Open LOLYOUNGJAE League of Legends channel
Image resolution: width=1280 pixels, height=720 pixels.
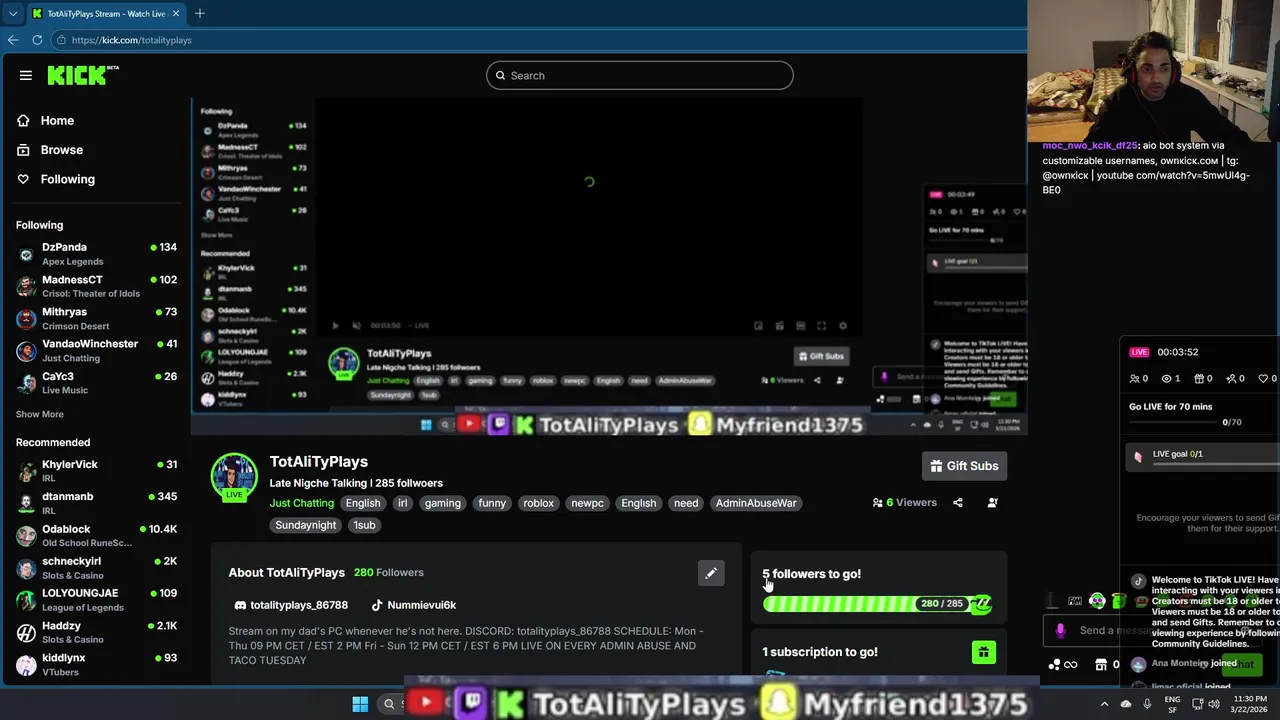coord(96,600)
